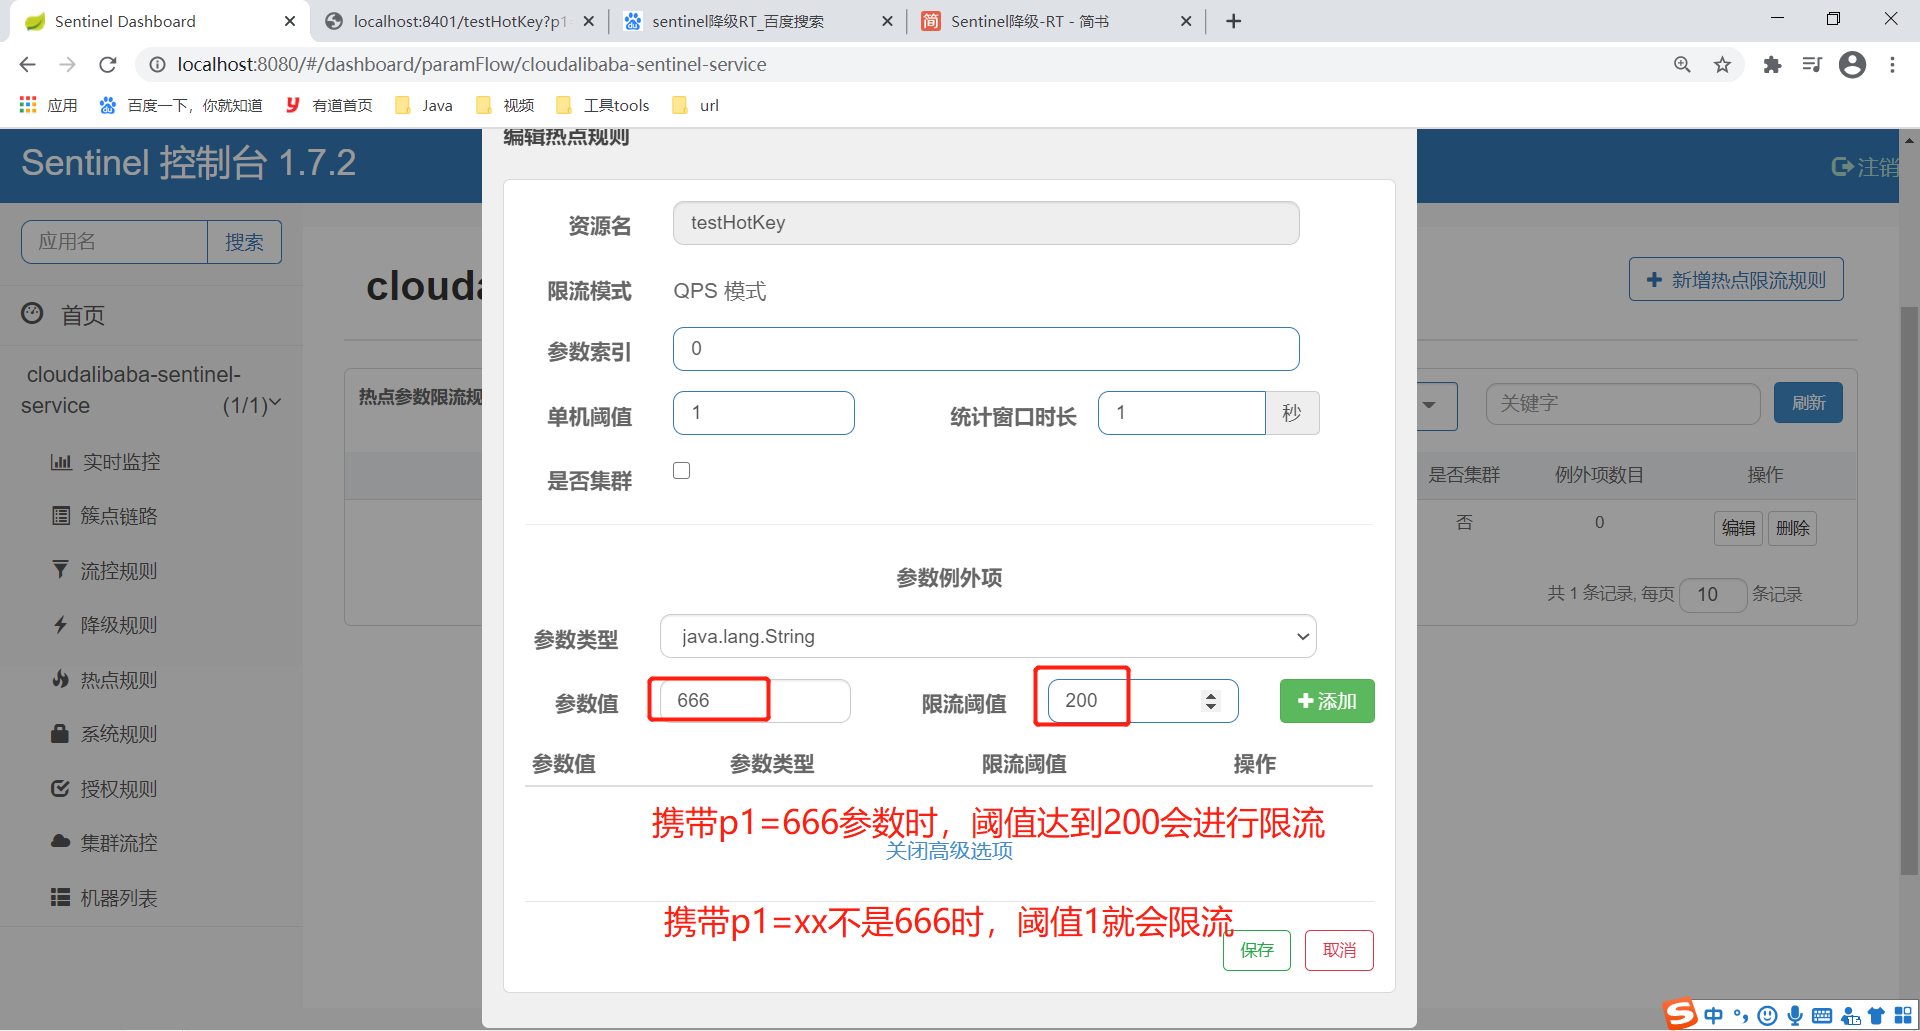Go forward using the browser arrow
1920x1031 pixels.
pos(67,65)
